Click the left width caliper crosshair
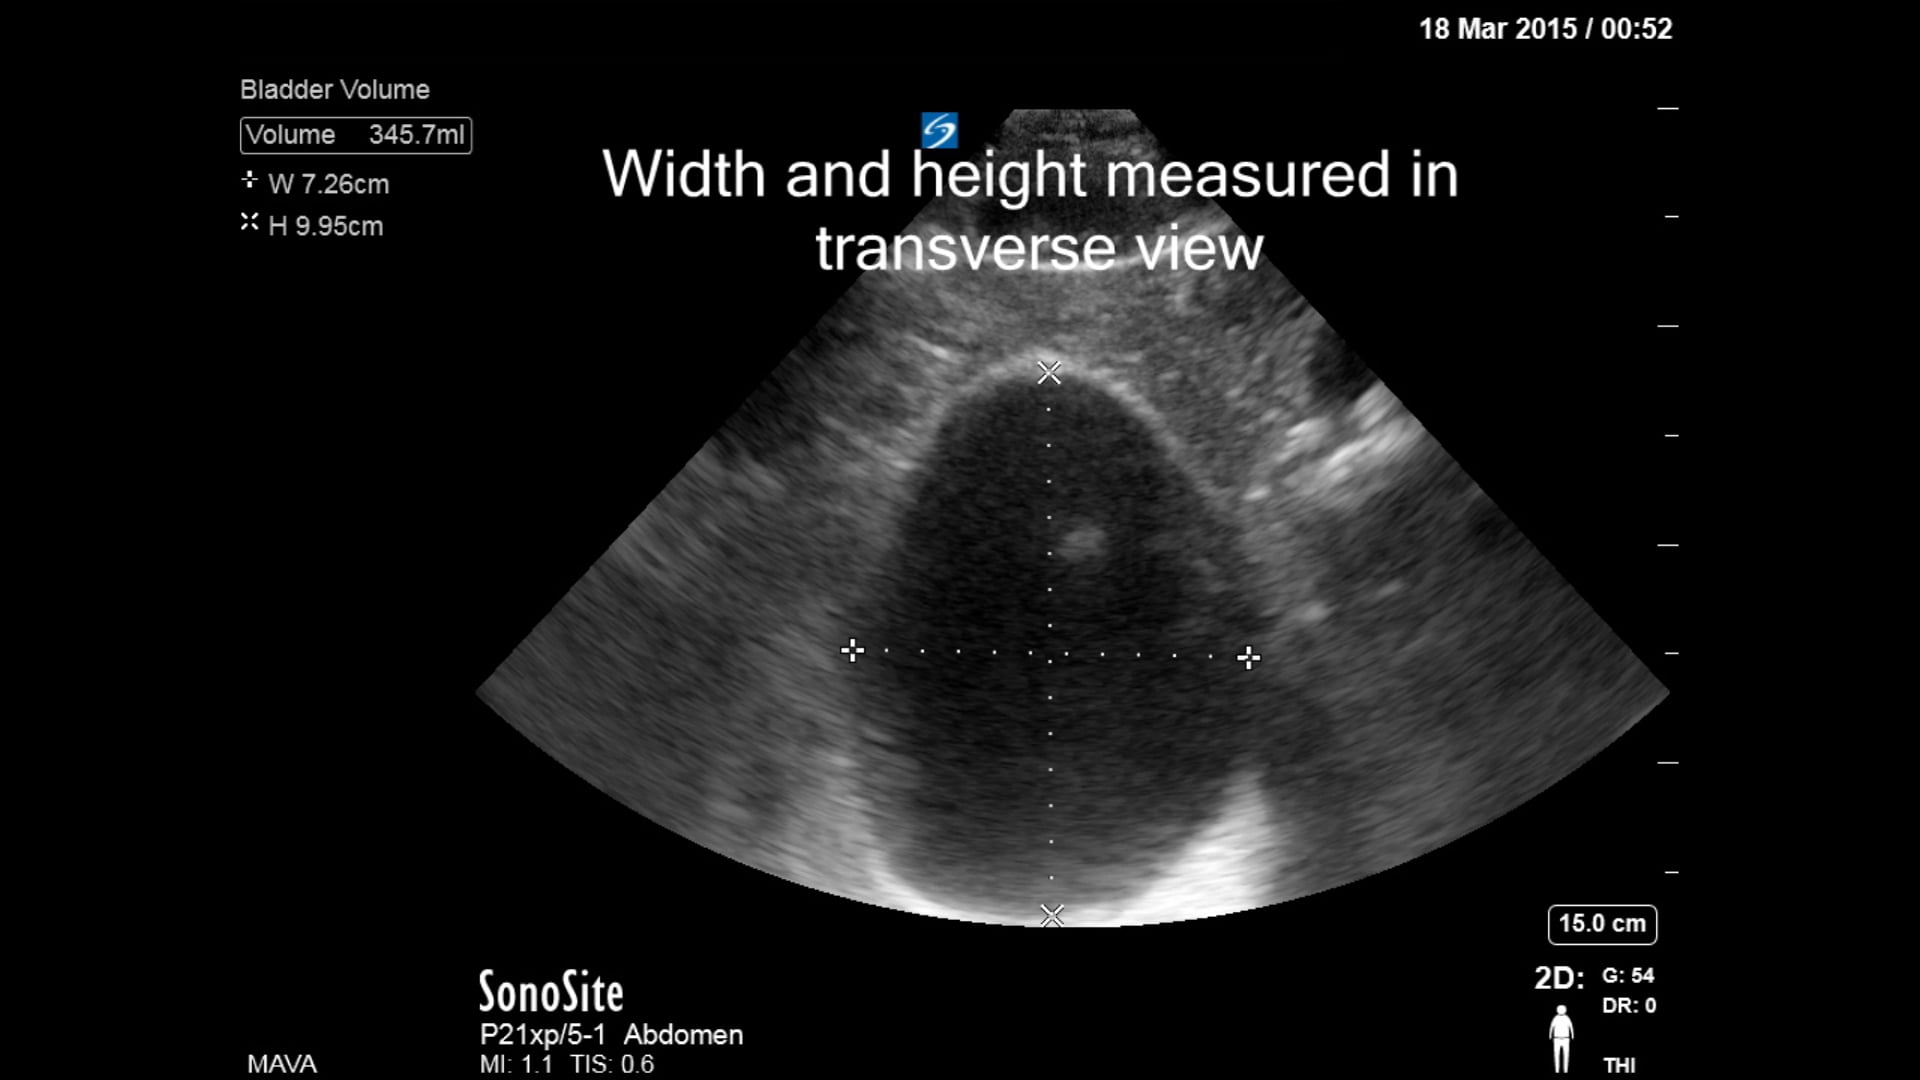The width and height of the screenshot is (1920, 1080). [852, 651]
